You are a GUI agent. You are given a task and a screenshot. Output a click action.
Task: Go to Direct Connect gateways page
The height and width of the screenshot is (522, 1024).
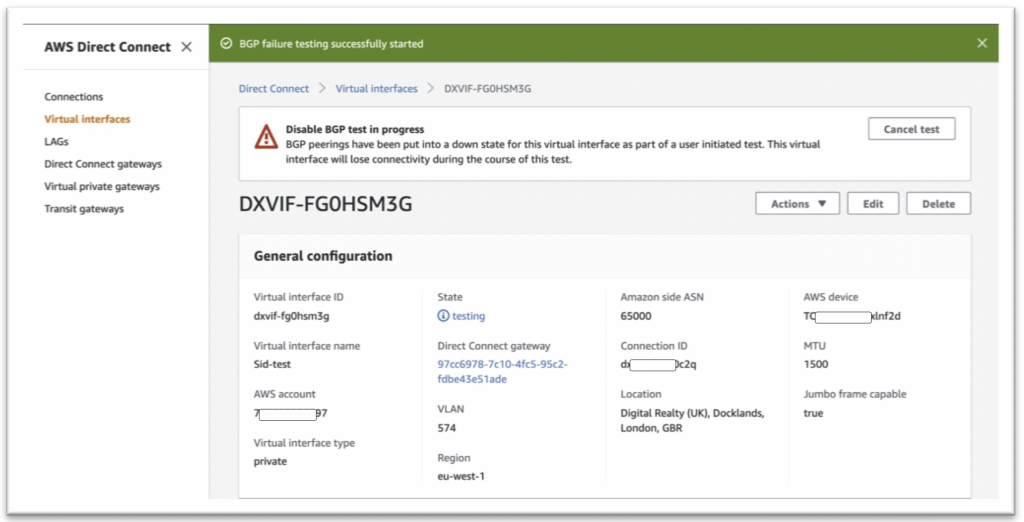click(103, 164)
